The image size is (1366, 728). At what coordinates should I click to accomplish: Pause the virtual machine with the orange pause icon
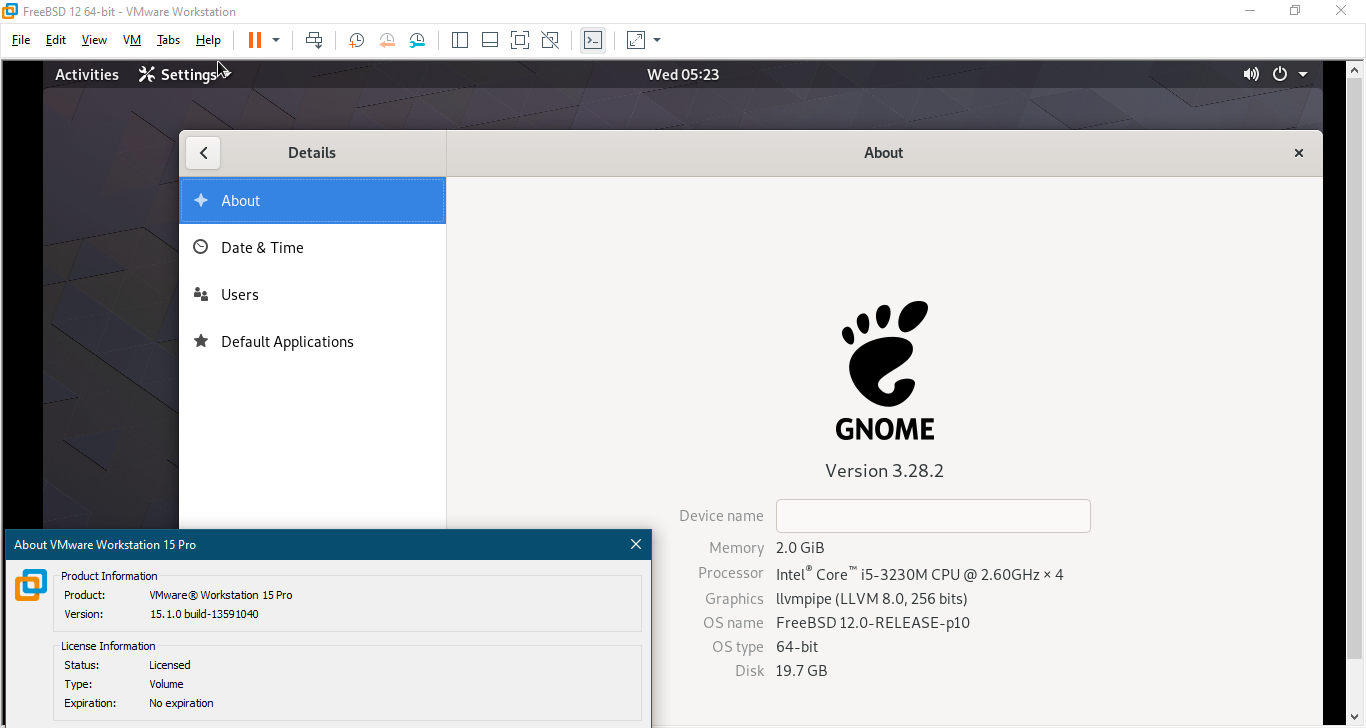coord(255,40)
